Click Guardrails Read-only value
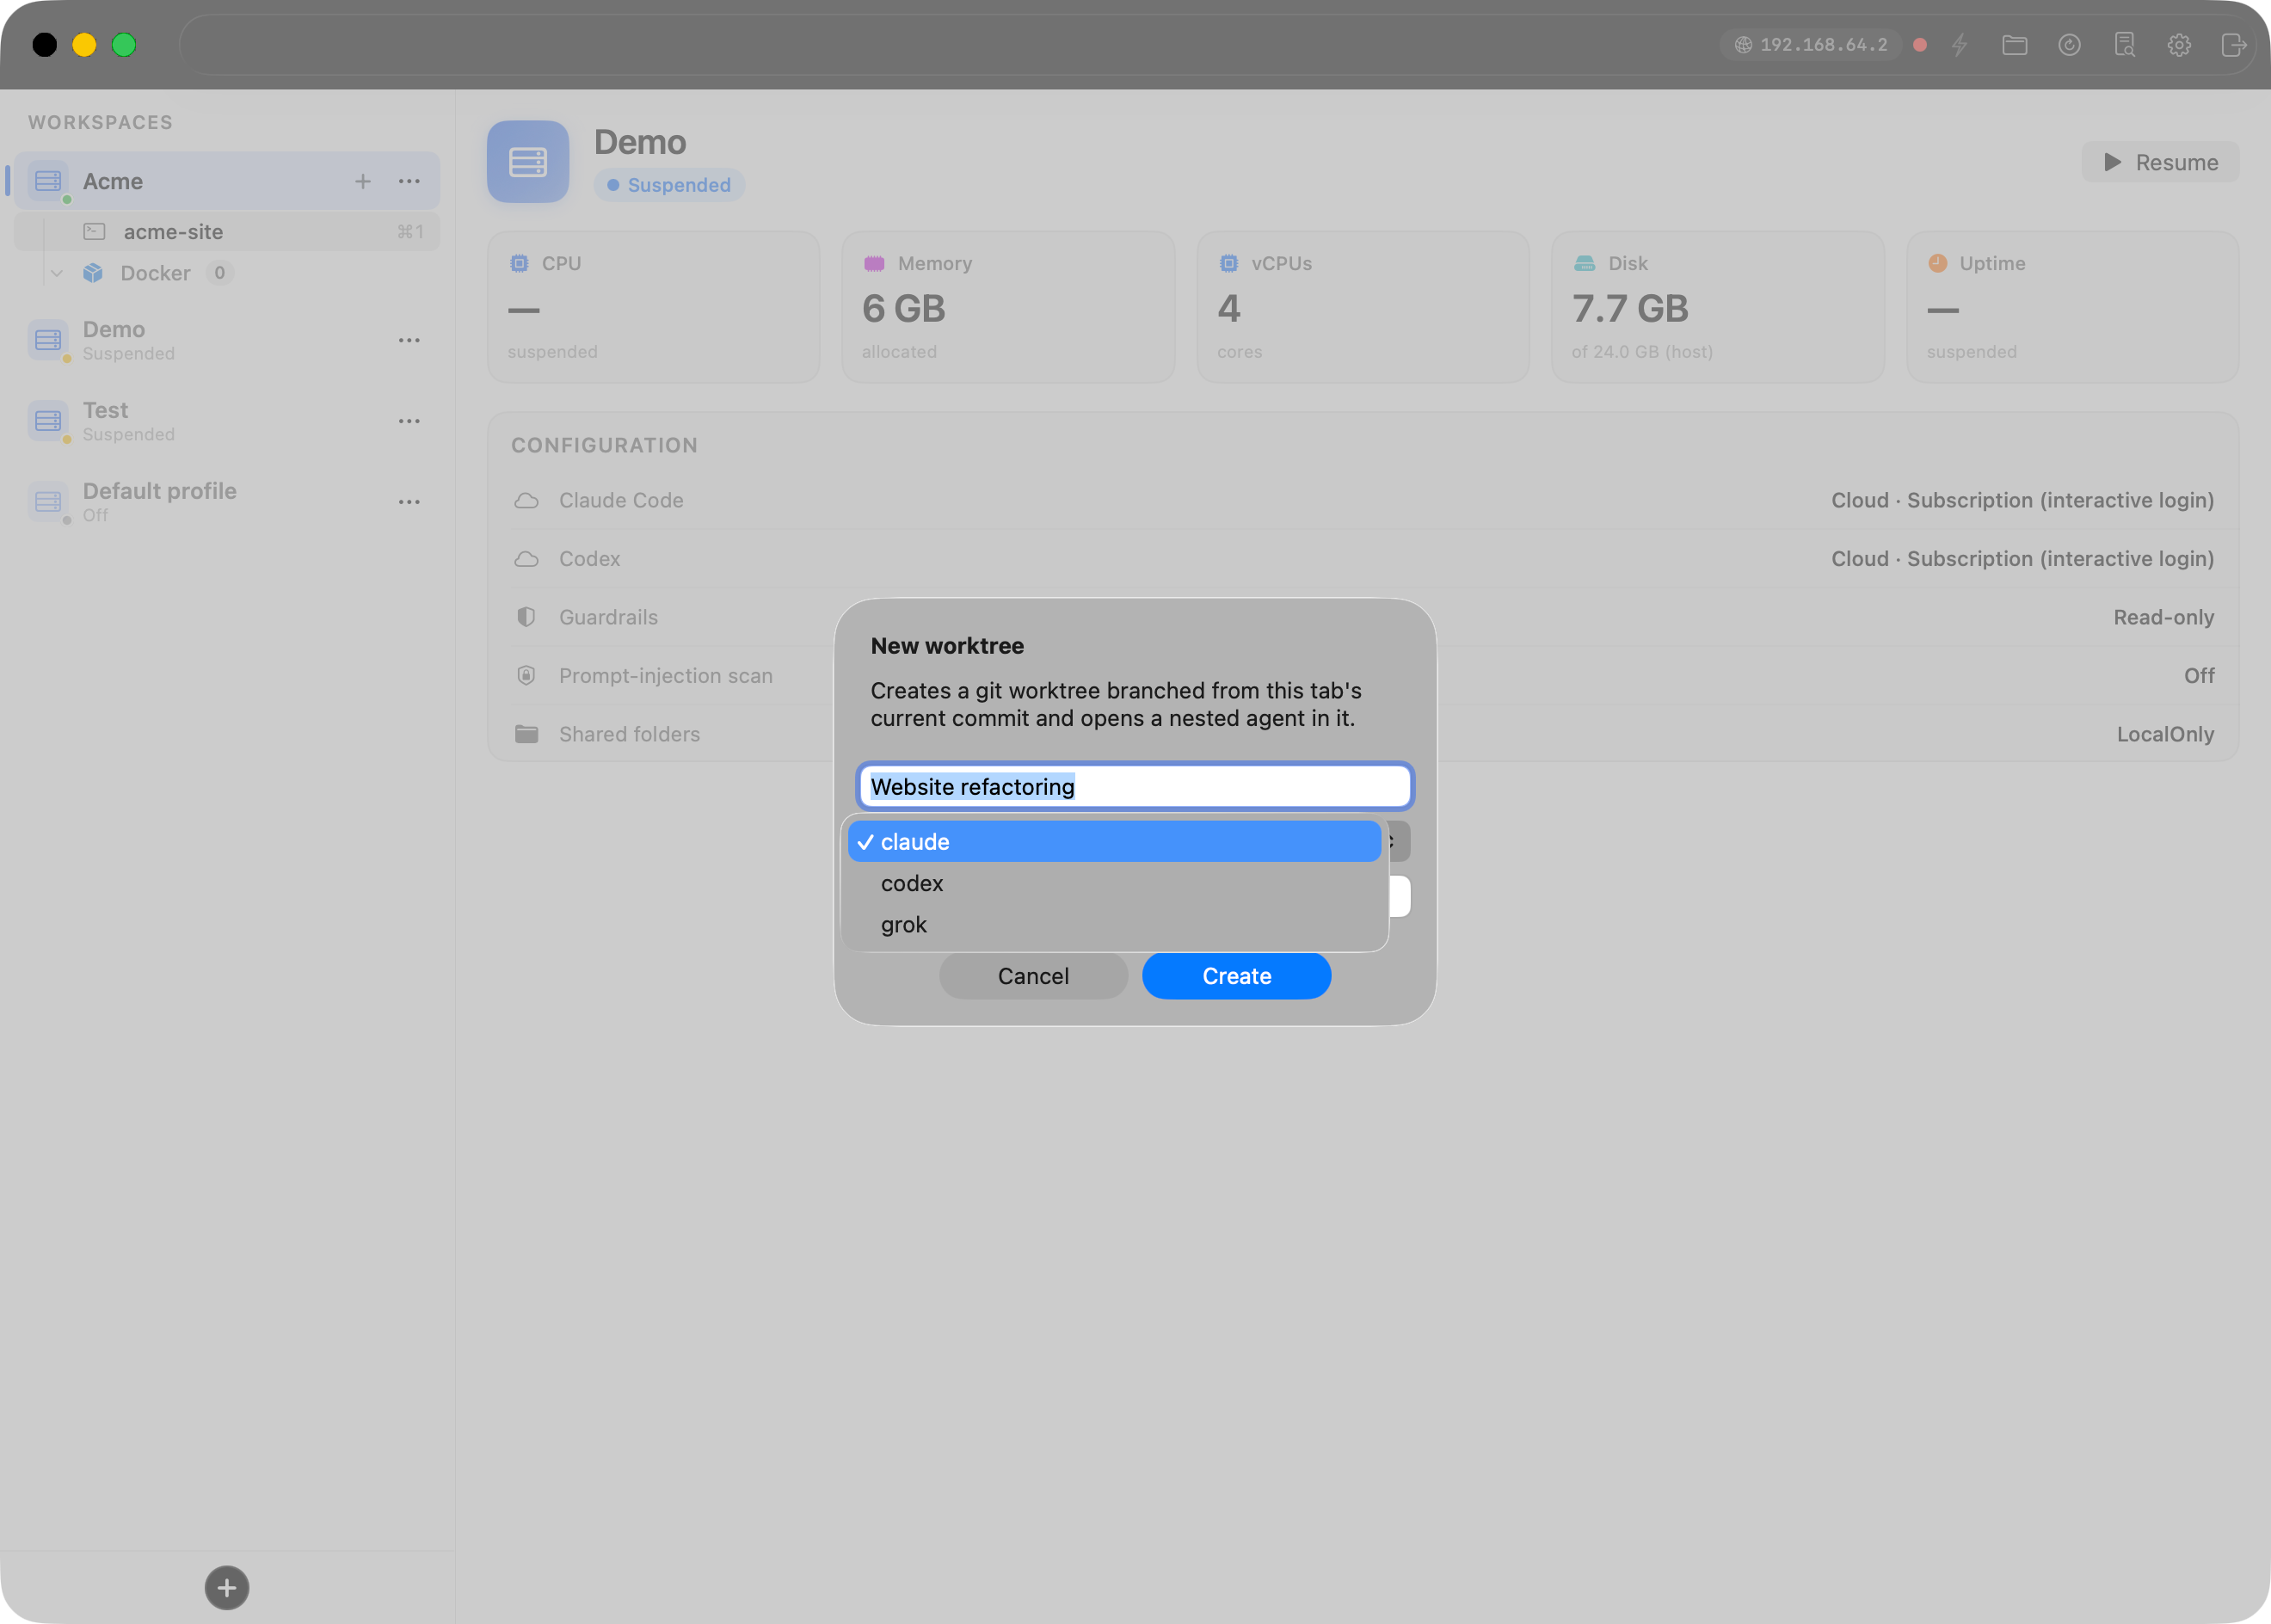This screenshot has width=2271, height=1624. coord(2163,617)
